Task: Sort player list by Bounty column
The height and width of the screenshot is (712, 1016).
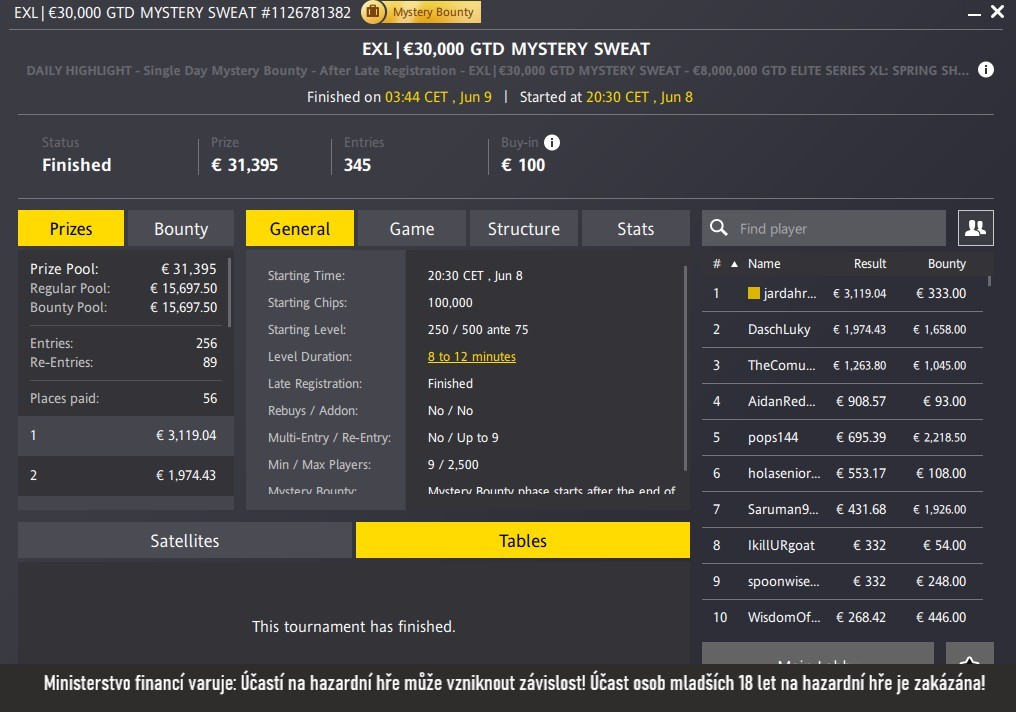Action: pos(946,264)
